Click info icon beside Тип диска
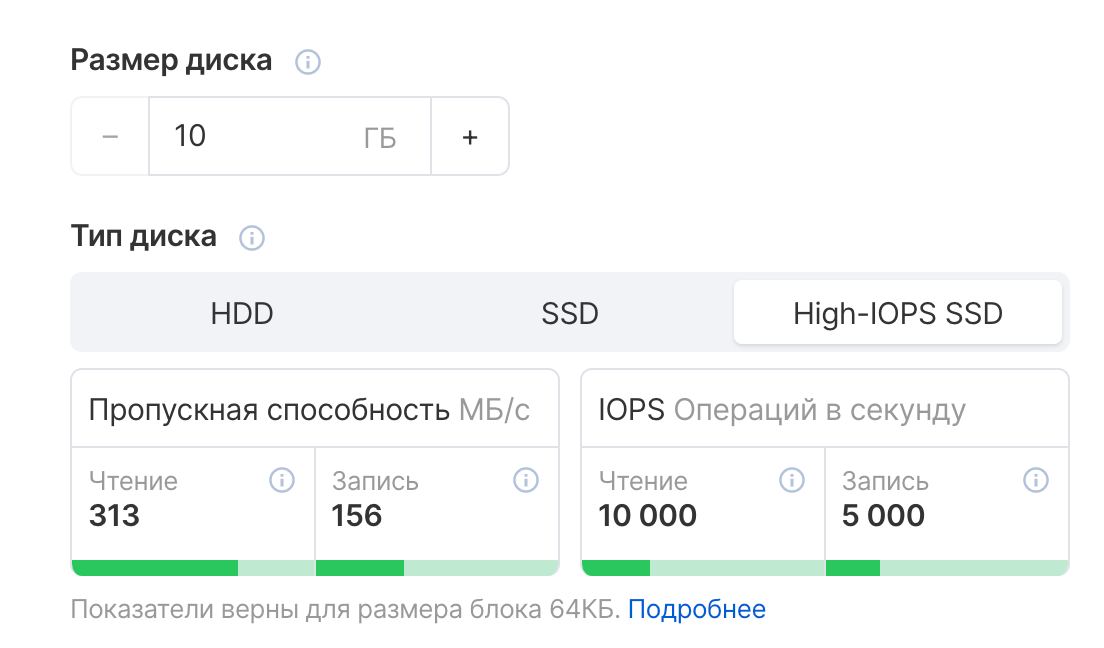Viewport: 1104px width, 648px height. [x=252, y=238]
